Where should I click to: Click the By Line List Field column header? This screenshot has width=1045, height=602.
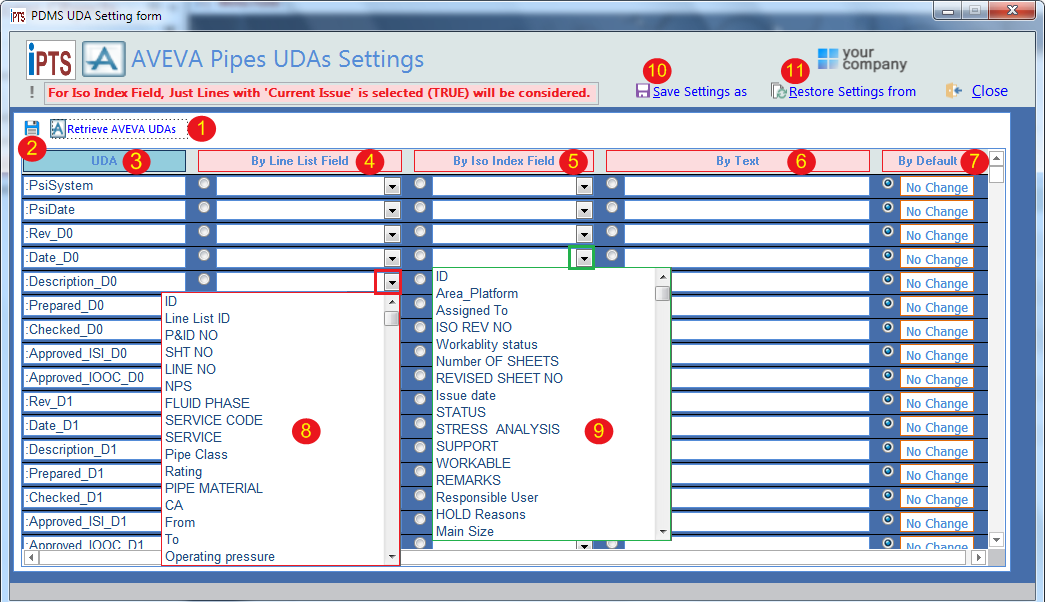(300, 161)
